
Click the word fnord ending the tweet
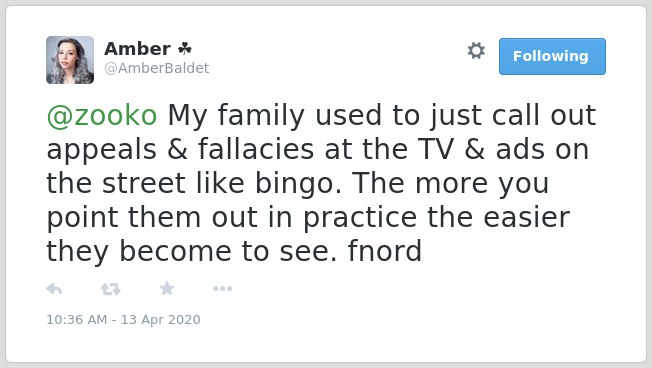tap(385, 251)
